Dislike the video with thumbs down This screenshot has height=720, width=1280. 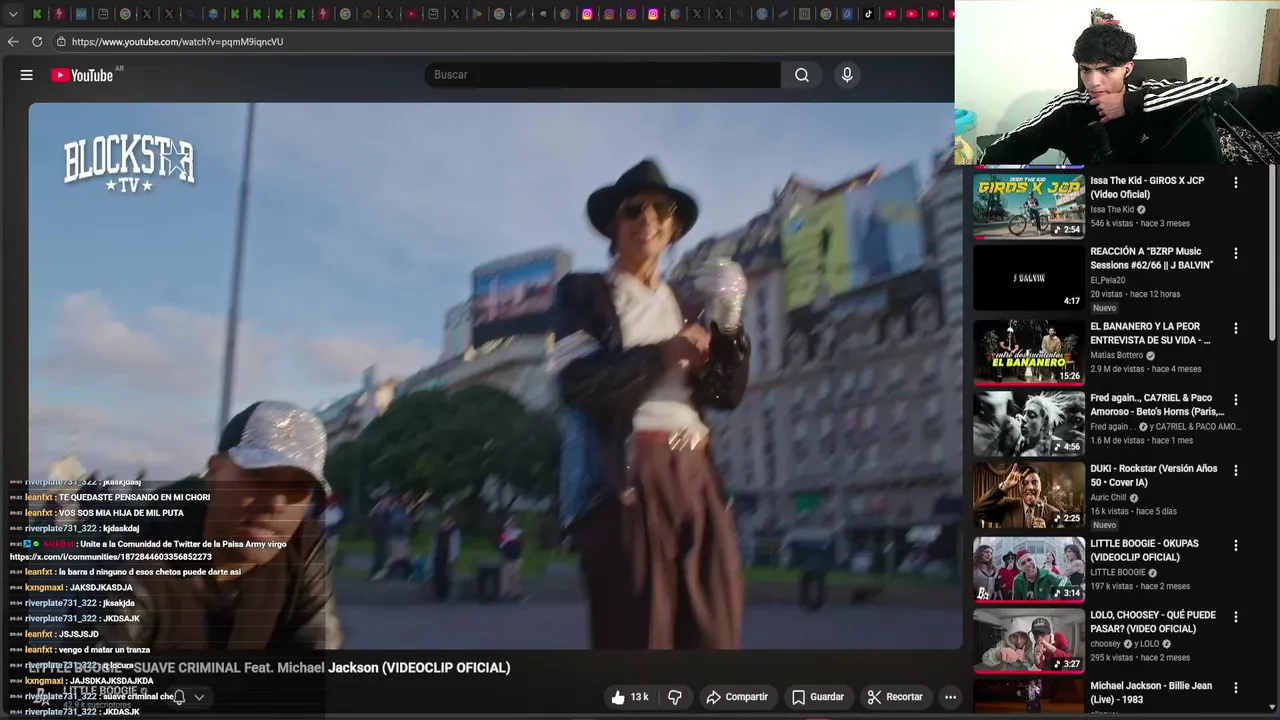pyautogui.click(x=675, y=697)
